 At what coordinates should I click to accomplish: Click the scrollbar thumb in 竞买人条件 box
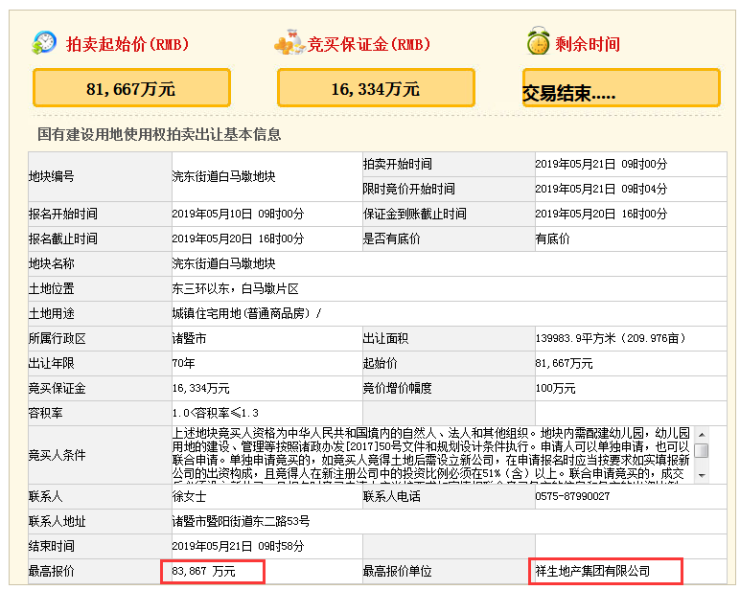(x=702, y=450)
